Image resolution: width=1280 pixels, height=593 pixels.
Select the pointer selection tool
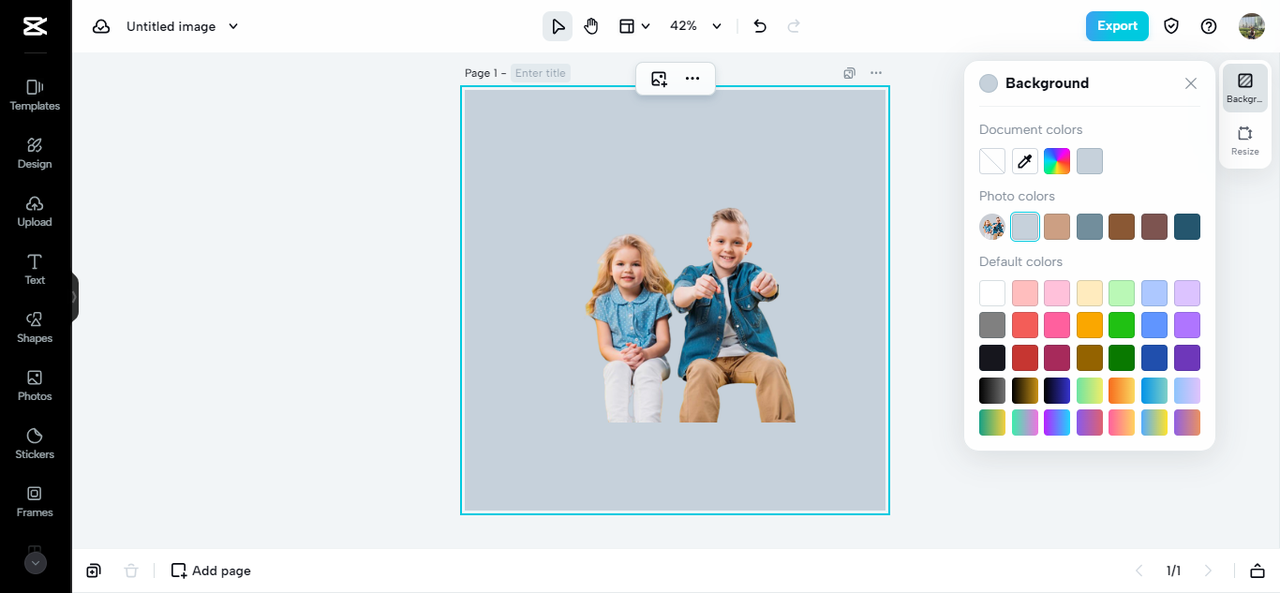[558, 26]
